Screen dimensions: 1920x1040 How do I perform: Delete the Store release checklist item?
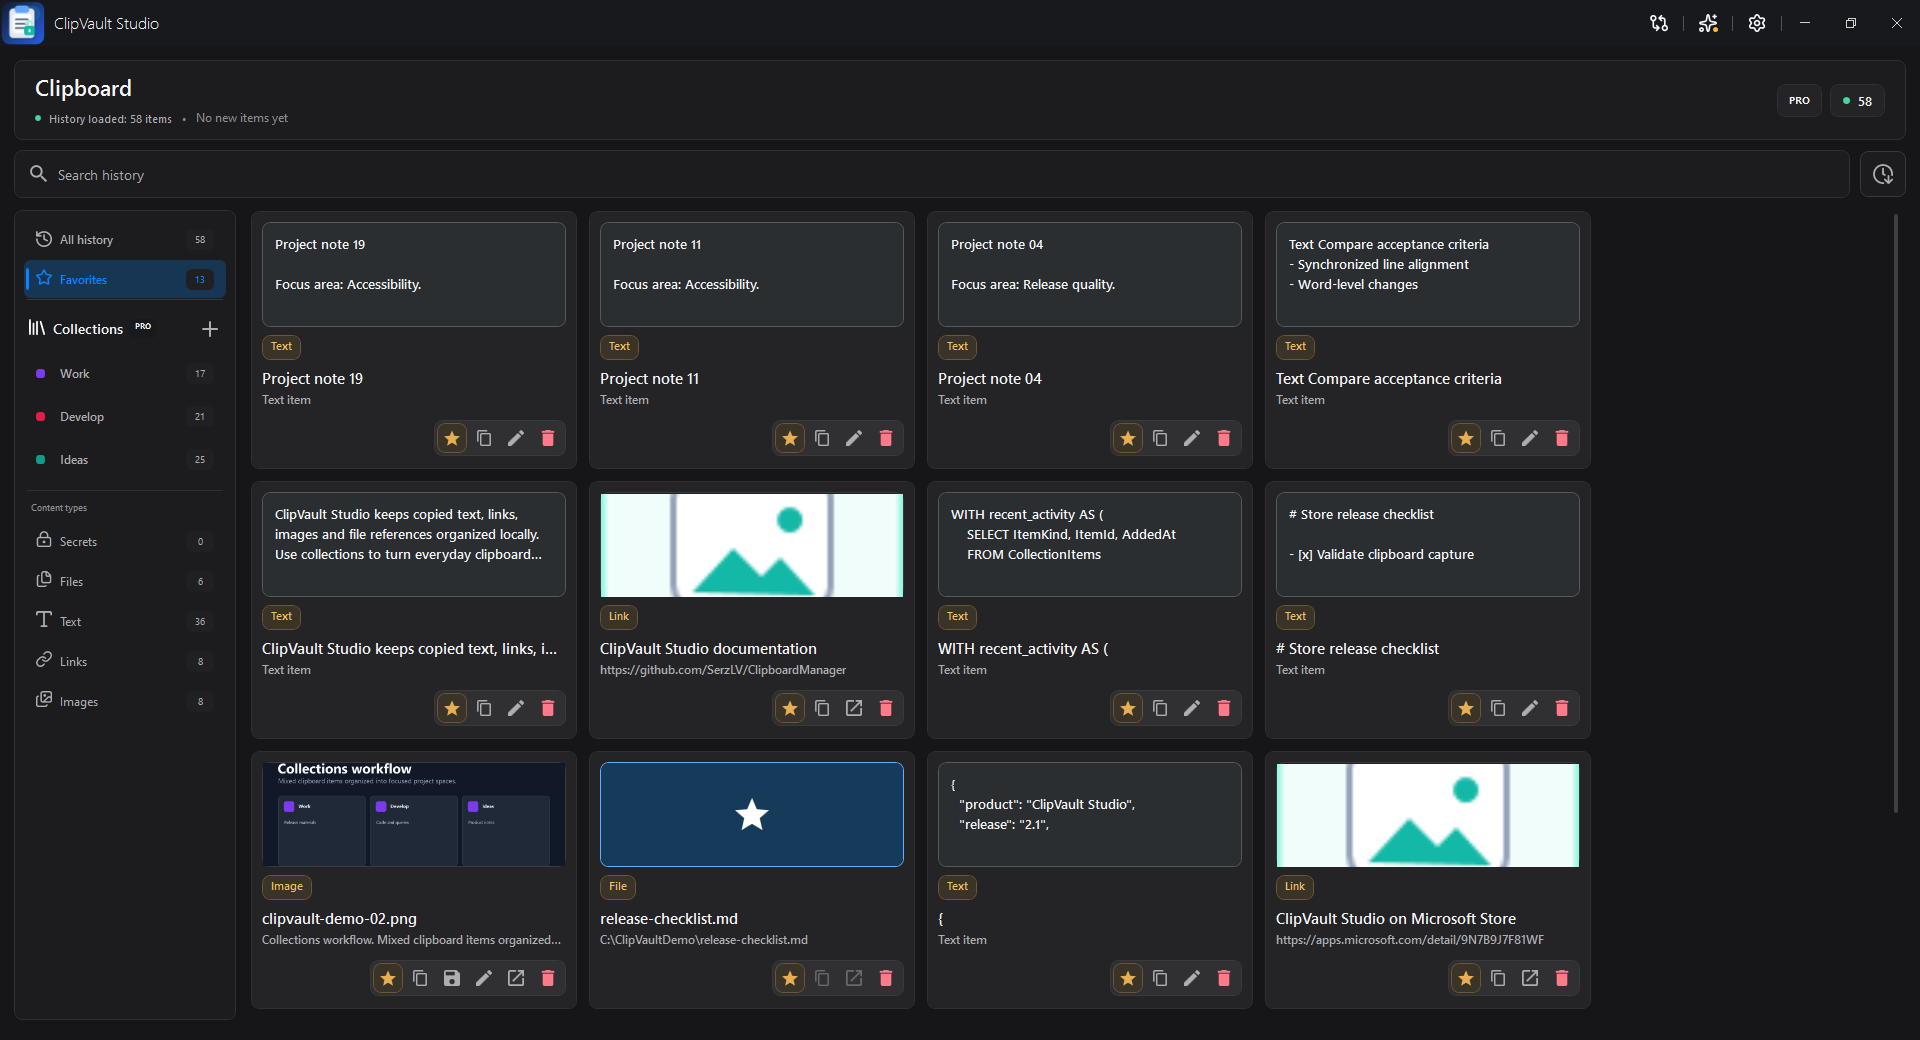1562,708
